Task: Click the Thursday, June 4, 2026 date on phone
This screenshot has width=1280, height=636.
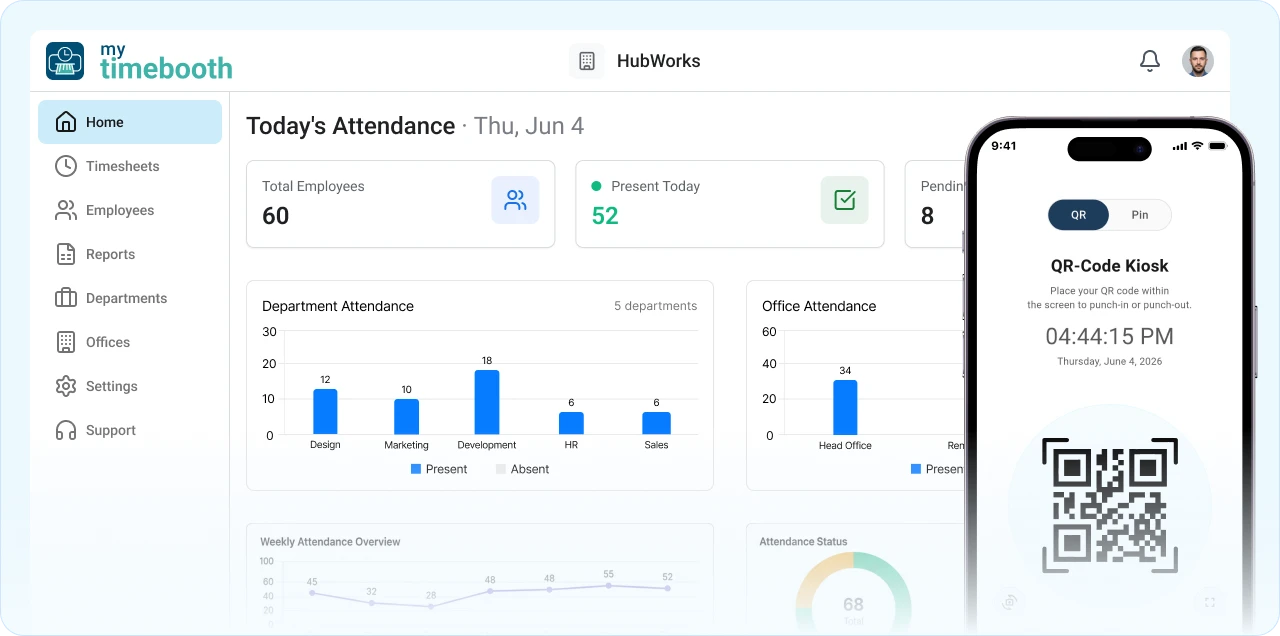Action: pyautogui.click(x=1110, y=361)
